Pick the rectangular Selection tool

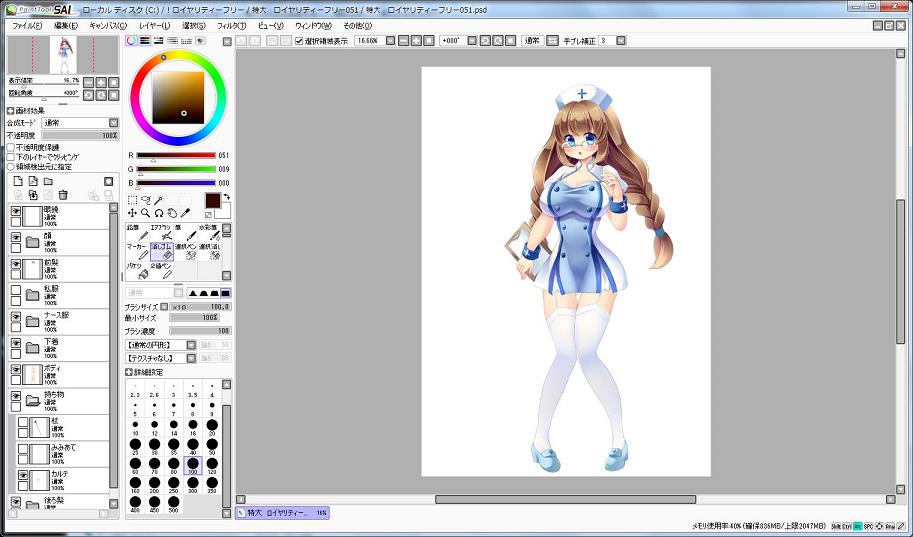click(x=132, y=199)
